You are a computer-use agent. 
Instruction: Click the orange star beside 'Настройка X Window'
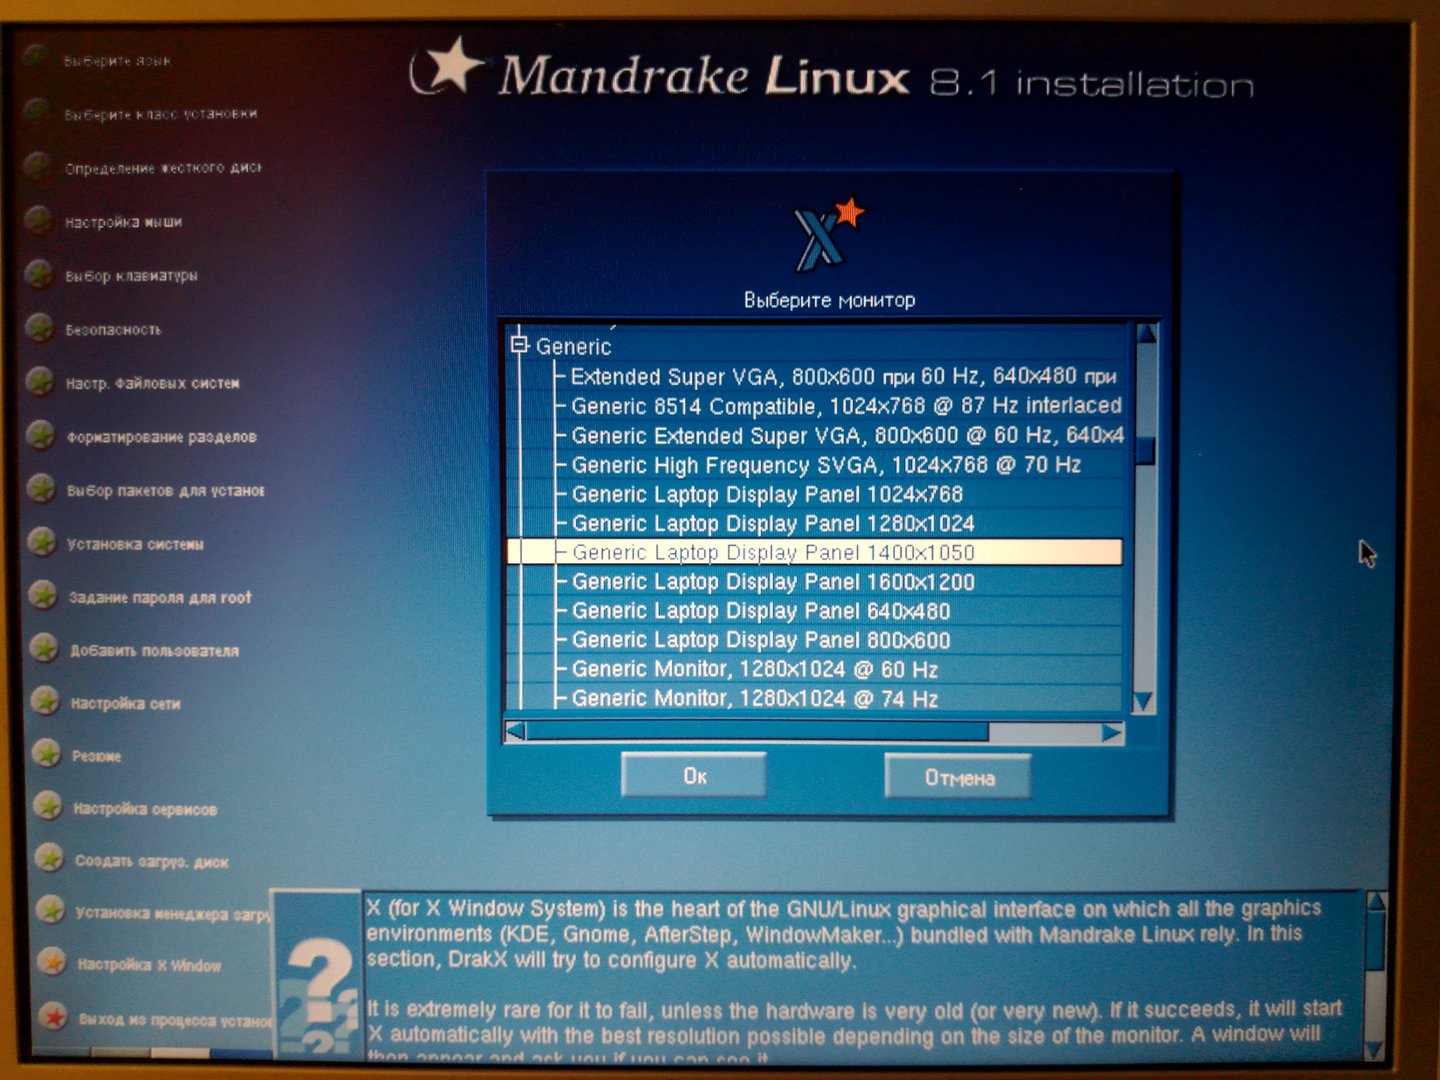coord(52,963)
